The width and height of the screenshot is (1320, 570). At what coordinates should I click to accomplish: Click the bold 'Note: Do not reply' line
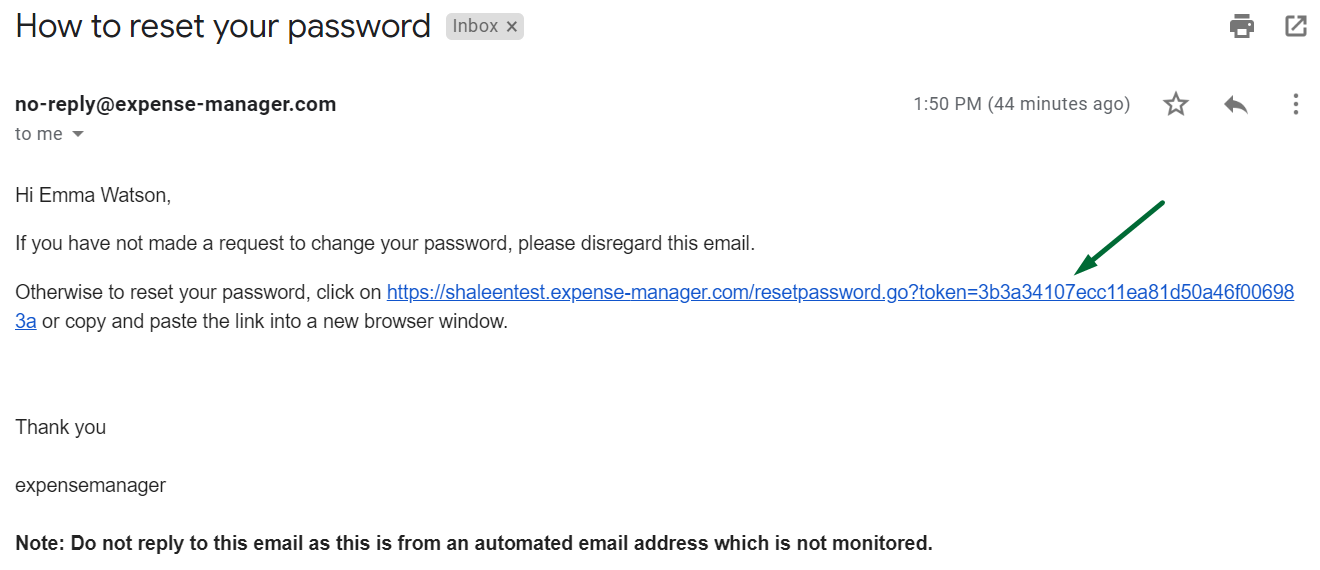pyautogui.click(x=474, y=544)
